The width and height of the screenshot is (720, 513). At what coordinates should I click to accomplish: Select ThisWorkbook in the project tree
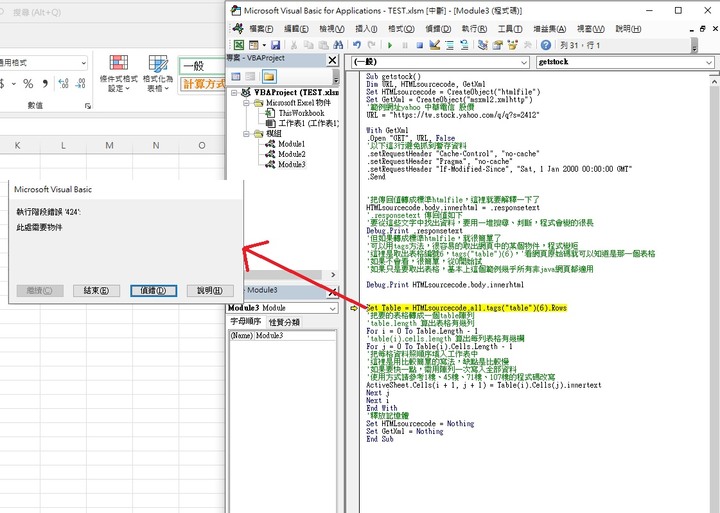301,113
